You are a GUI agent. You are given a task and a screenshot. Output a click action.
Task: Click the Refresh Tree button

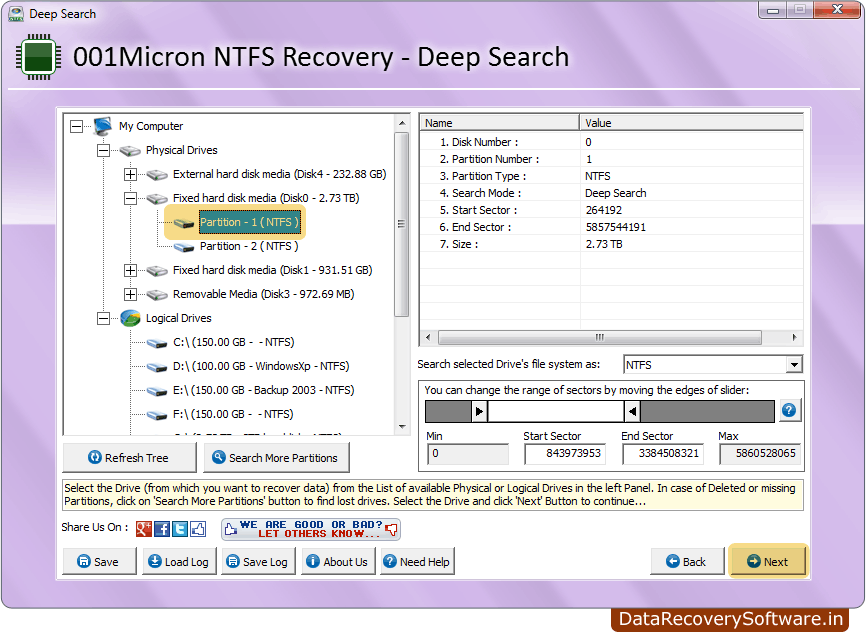click(129, 458)
